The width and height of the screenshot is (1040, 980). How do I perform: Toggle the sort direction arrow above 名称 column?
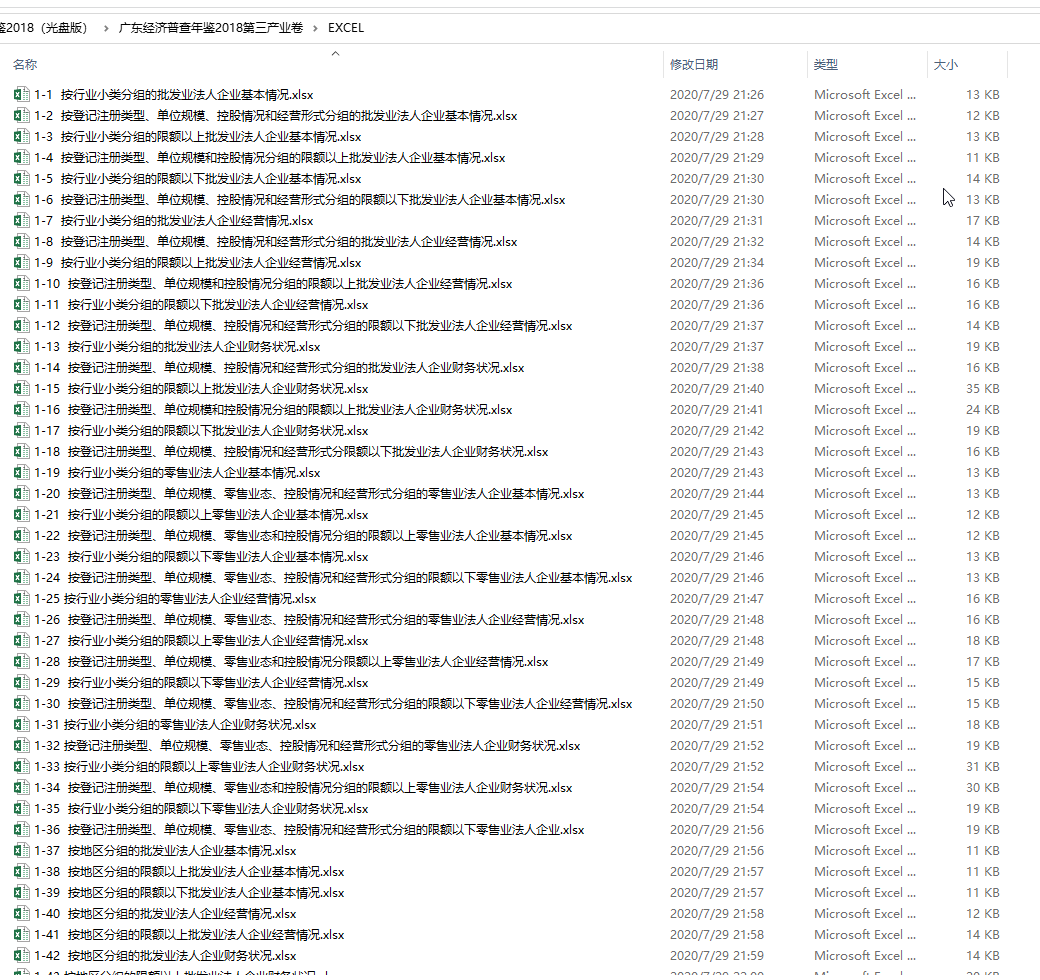336,53
